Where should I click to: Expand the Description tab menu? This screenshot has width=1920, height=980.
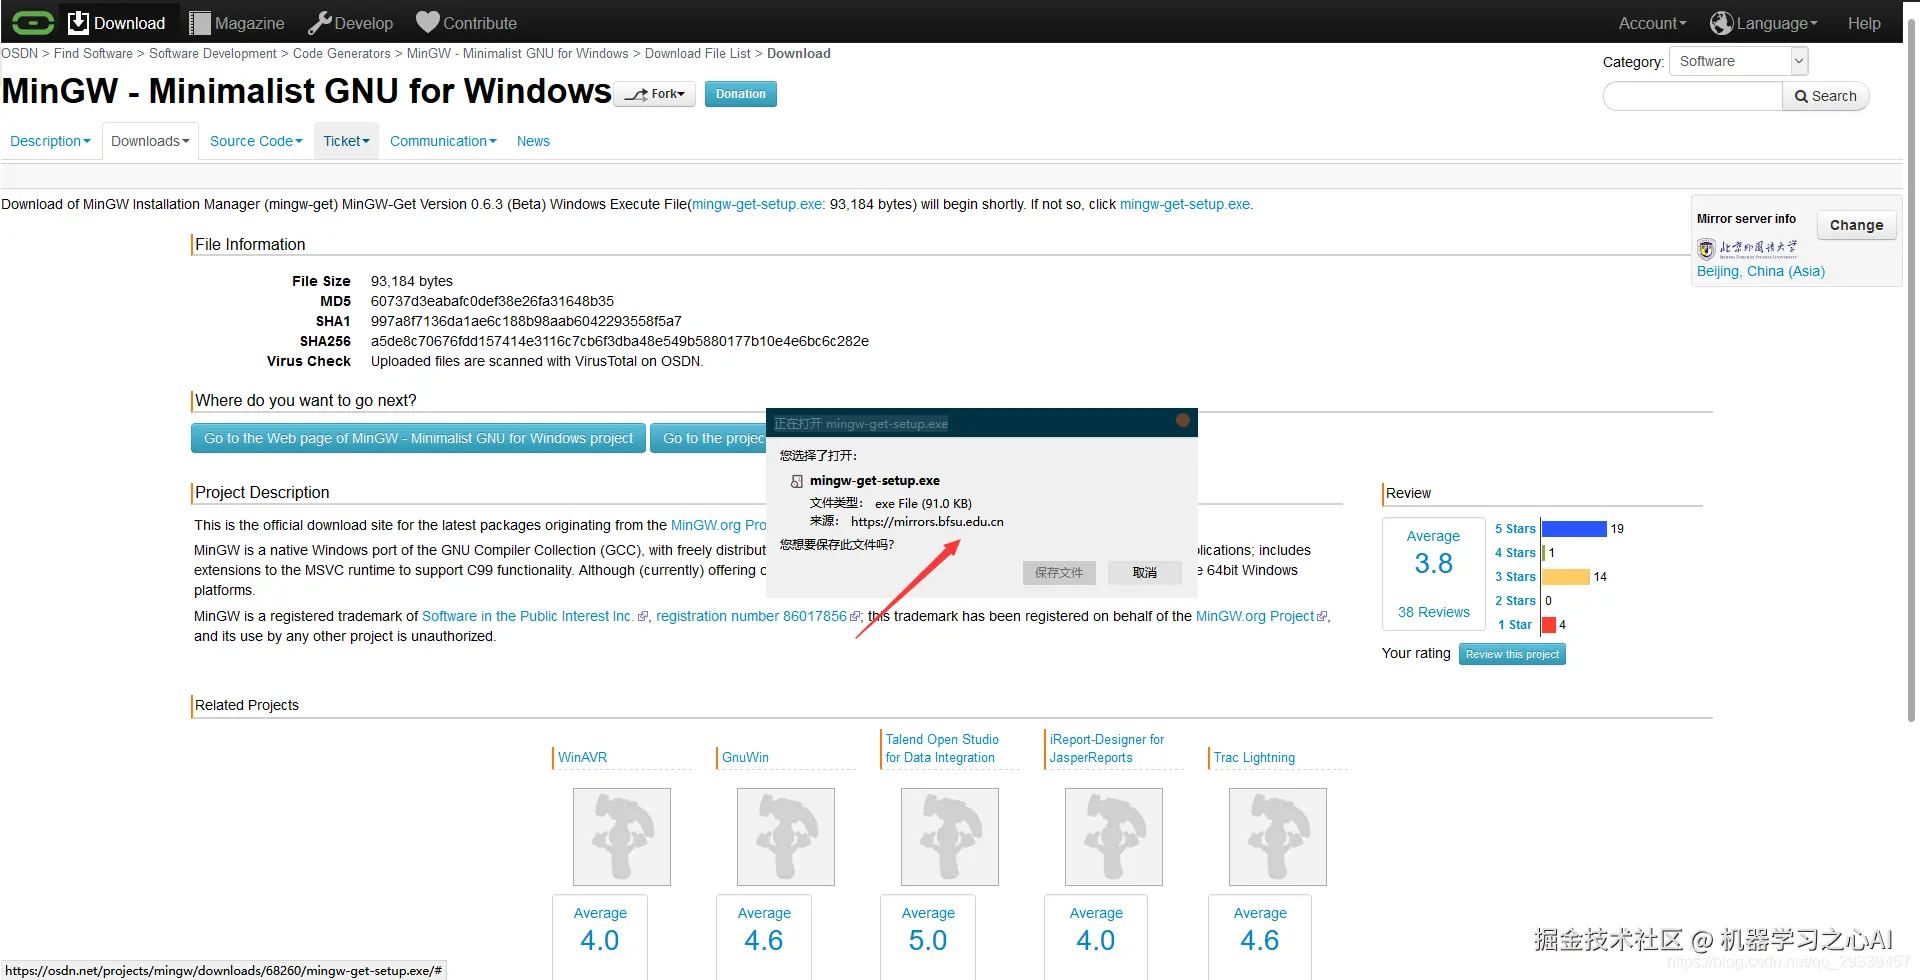(50, 141)
